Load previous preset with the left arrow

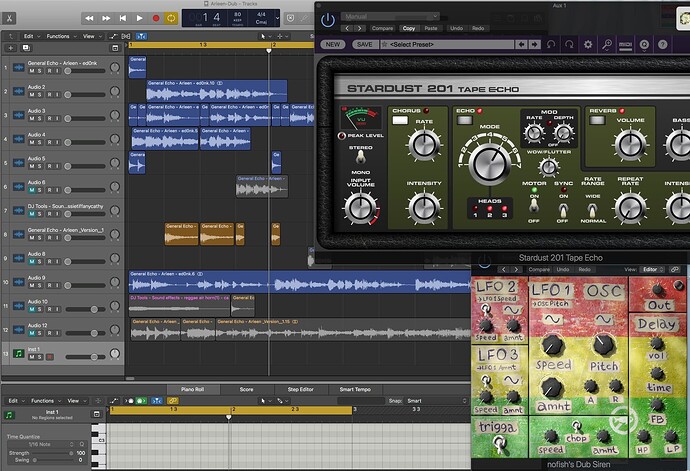coord(521,44)
